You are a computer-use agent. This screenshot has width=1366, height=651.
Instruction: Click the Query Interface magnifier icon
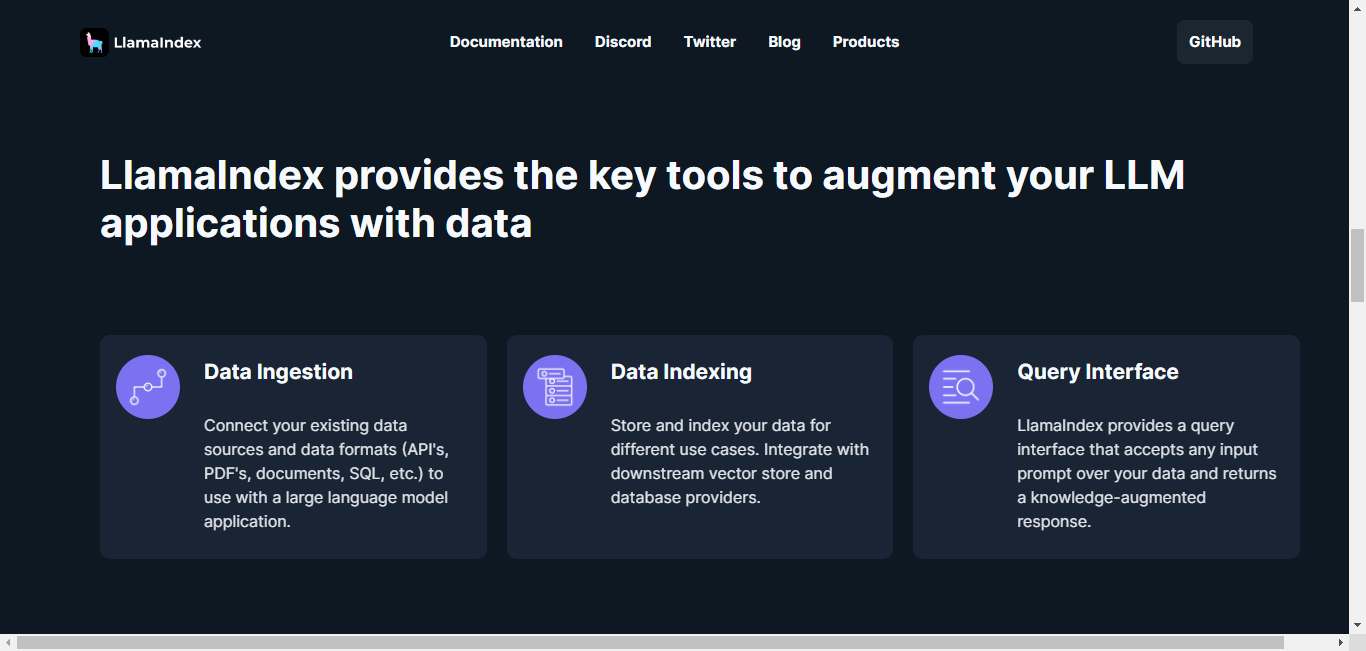coord(961,387)
